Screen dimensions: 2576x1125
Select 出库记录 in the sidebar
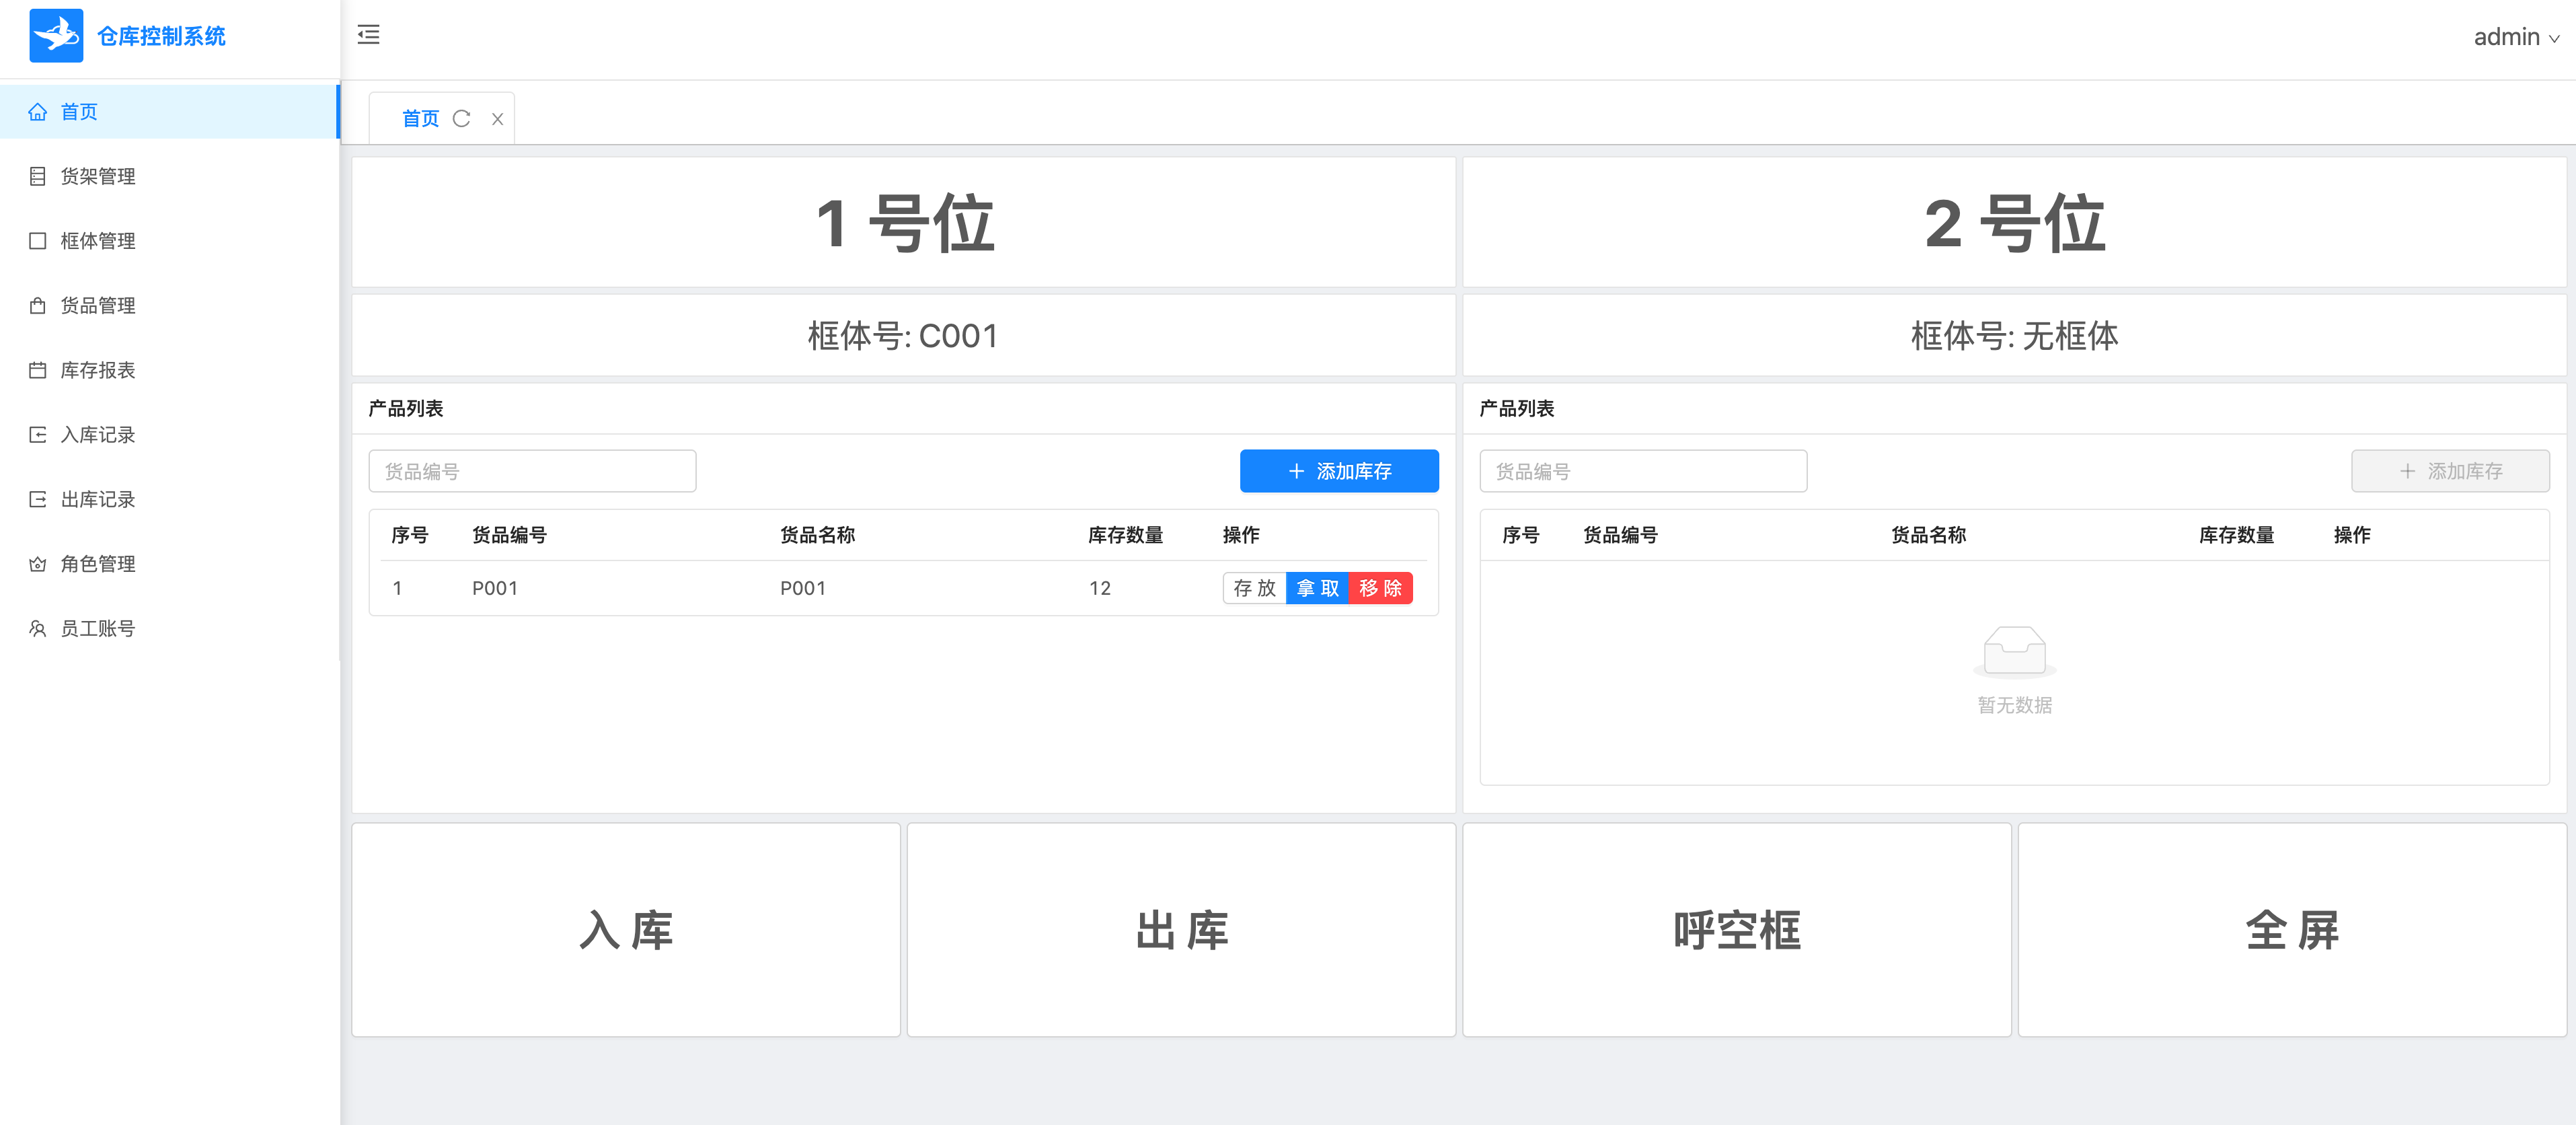(x=97, y=500)
